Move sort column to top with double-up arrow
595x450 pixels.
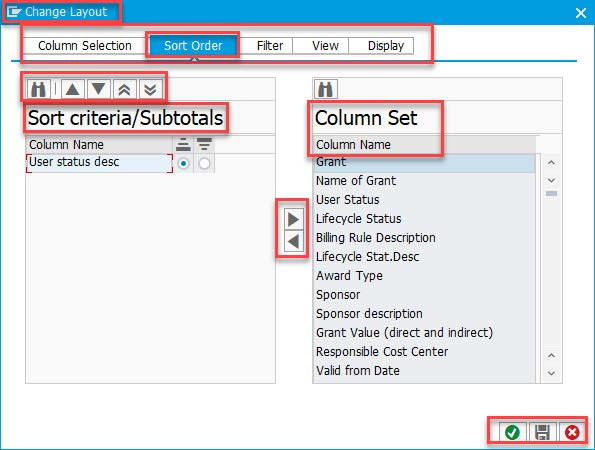124,90
